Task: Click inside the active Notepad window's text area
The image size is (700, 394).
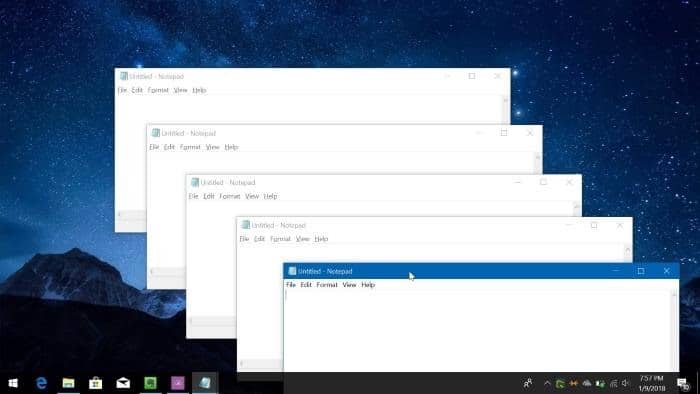Action: (478, 330)
